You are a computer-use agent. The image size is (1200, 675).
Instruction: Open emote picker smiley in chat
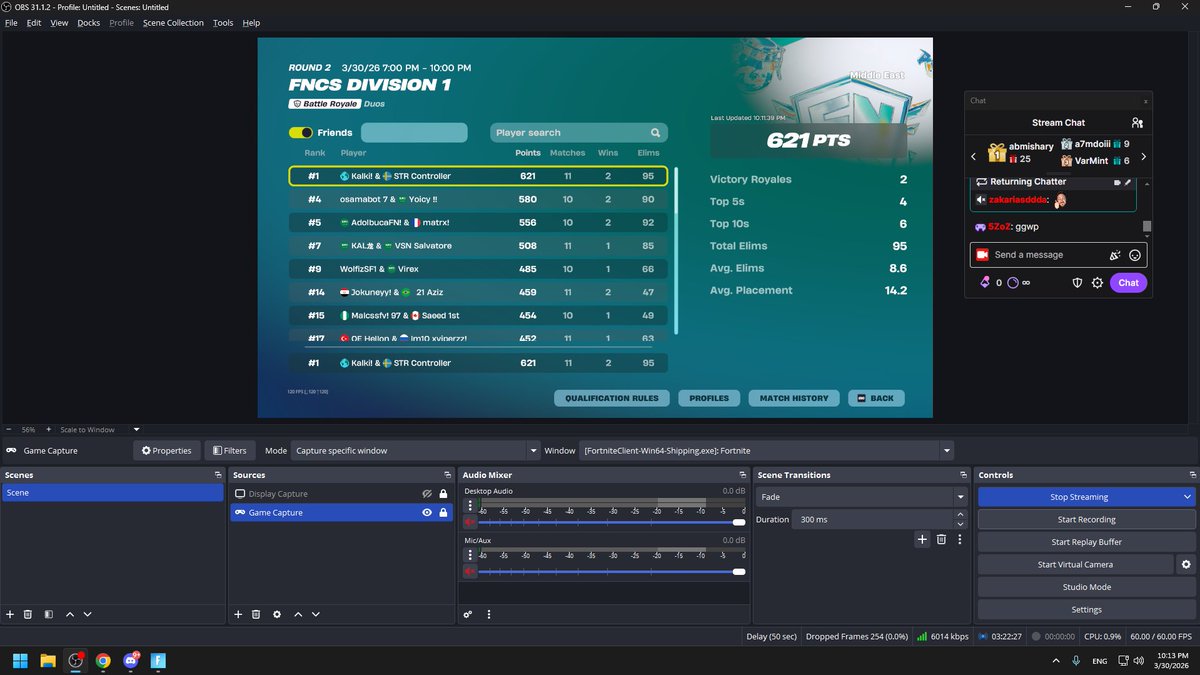pos(1135,255)
